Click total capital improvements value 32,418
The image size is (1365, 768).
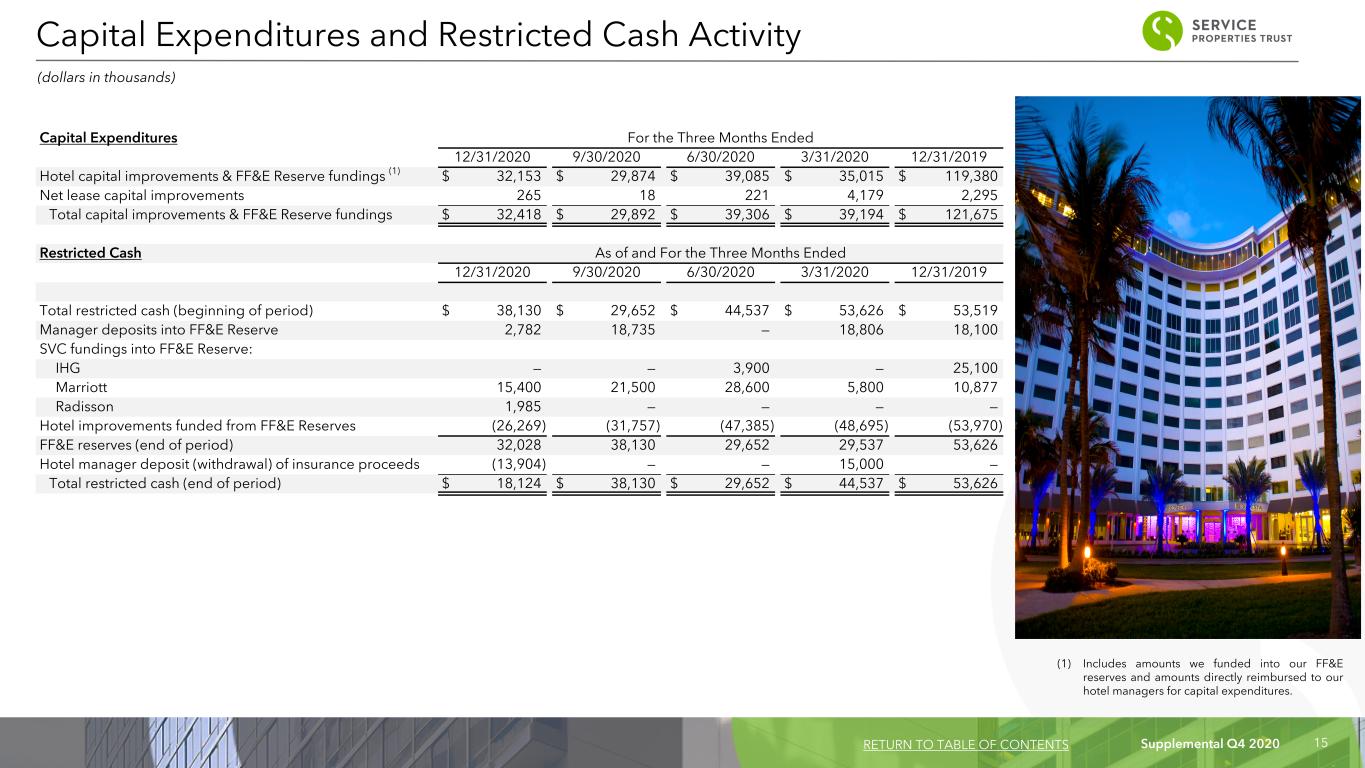(x=517, y=214)
